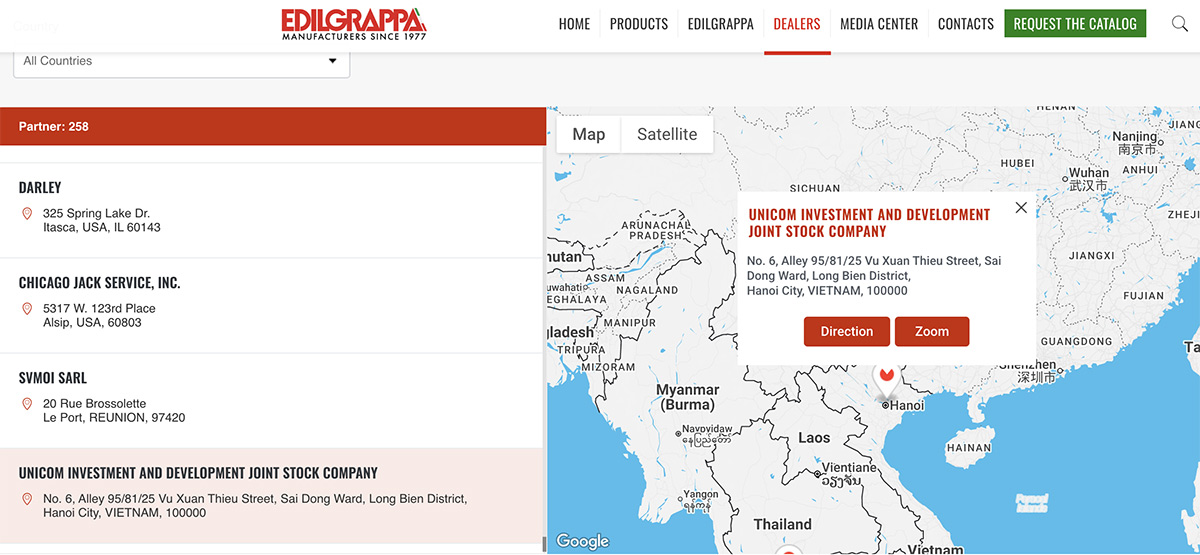
Task: Click SVMOI SARL location pin icon
Action: [27, 404]
